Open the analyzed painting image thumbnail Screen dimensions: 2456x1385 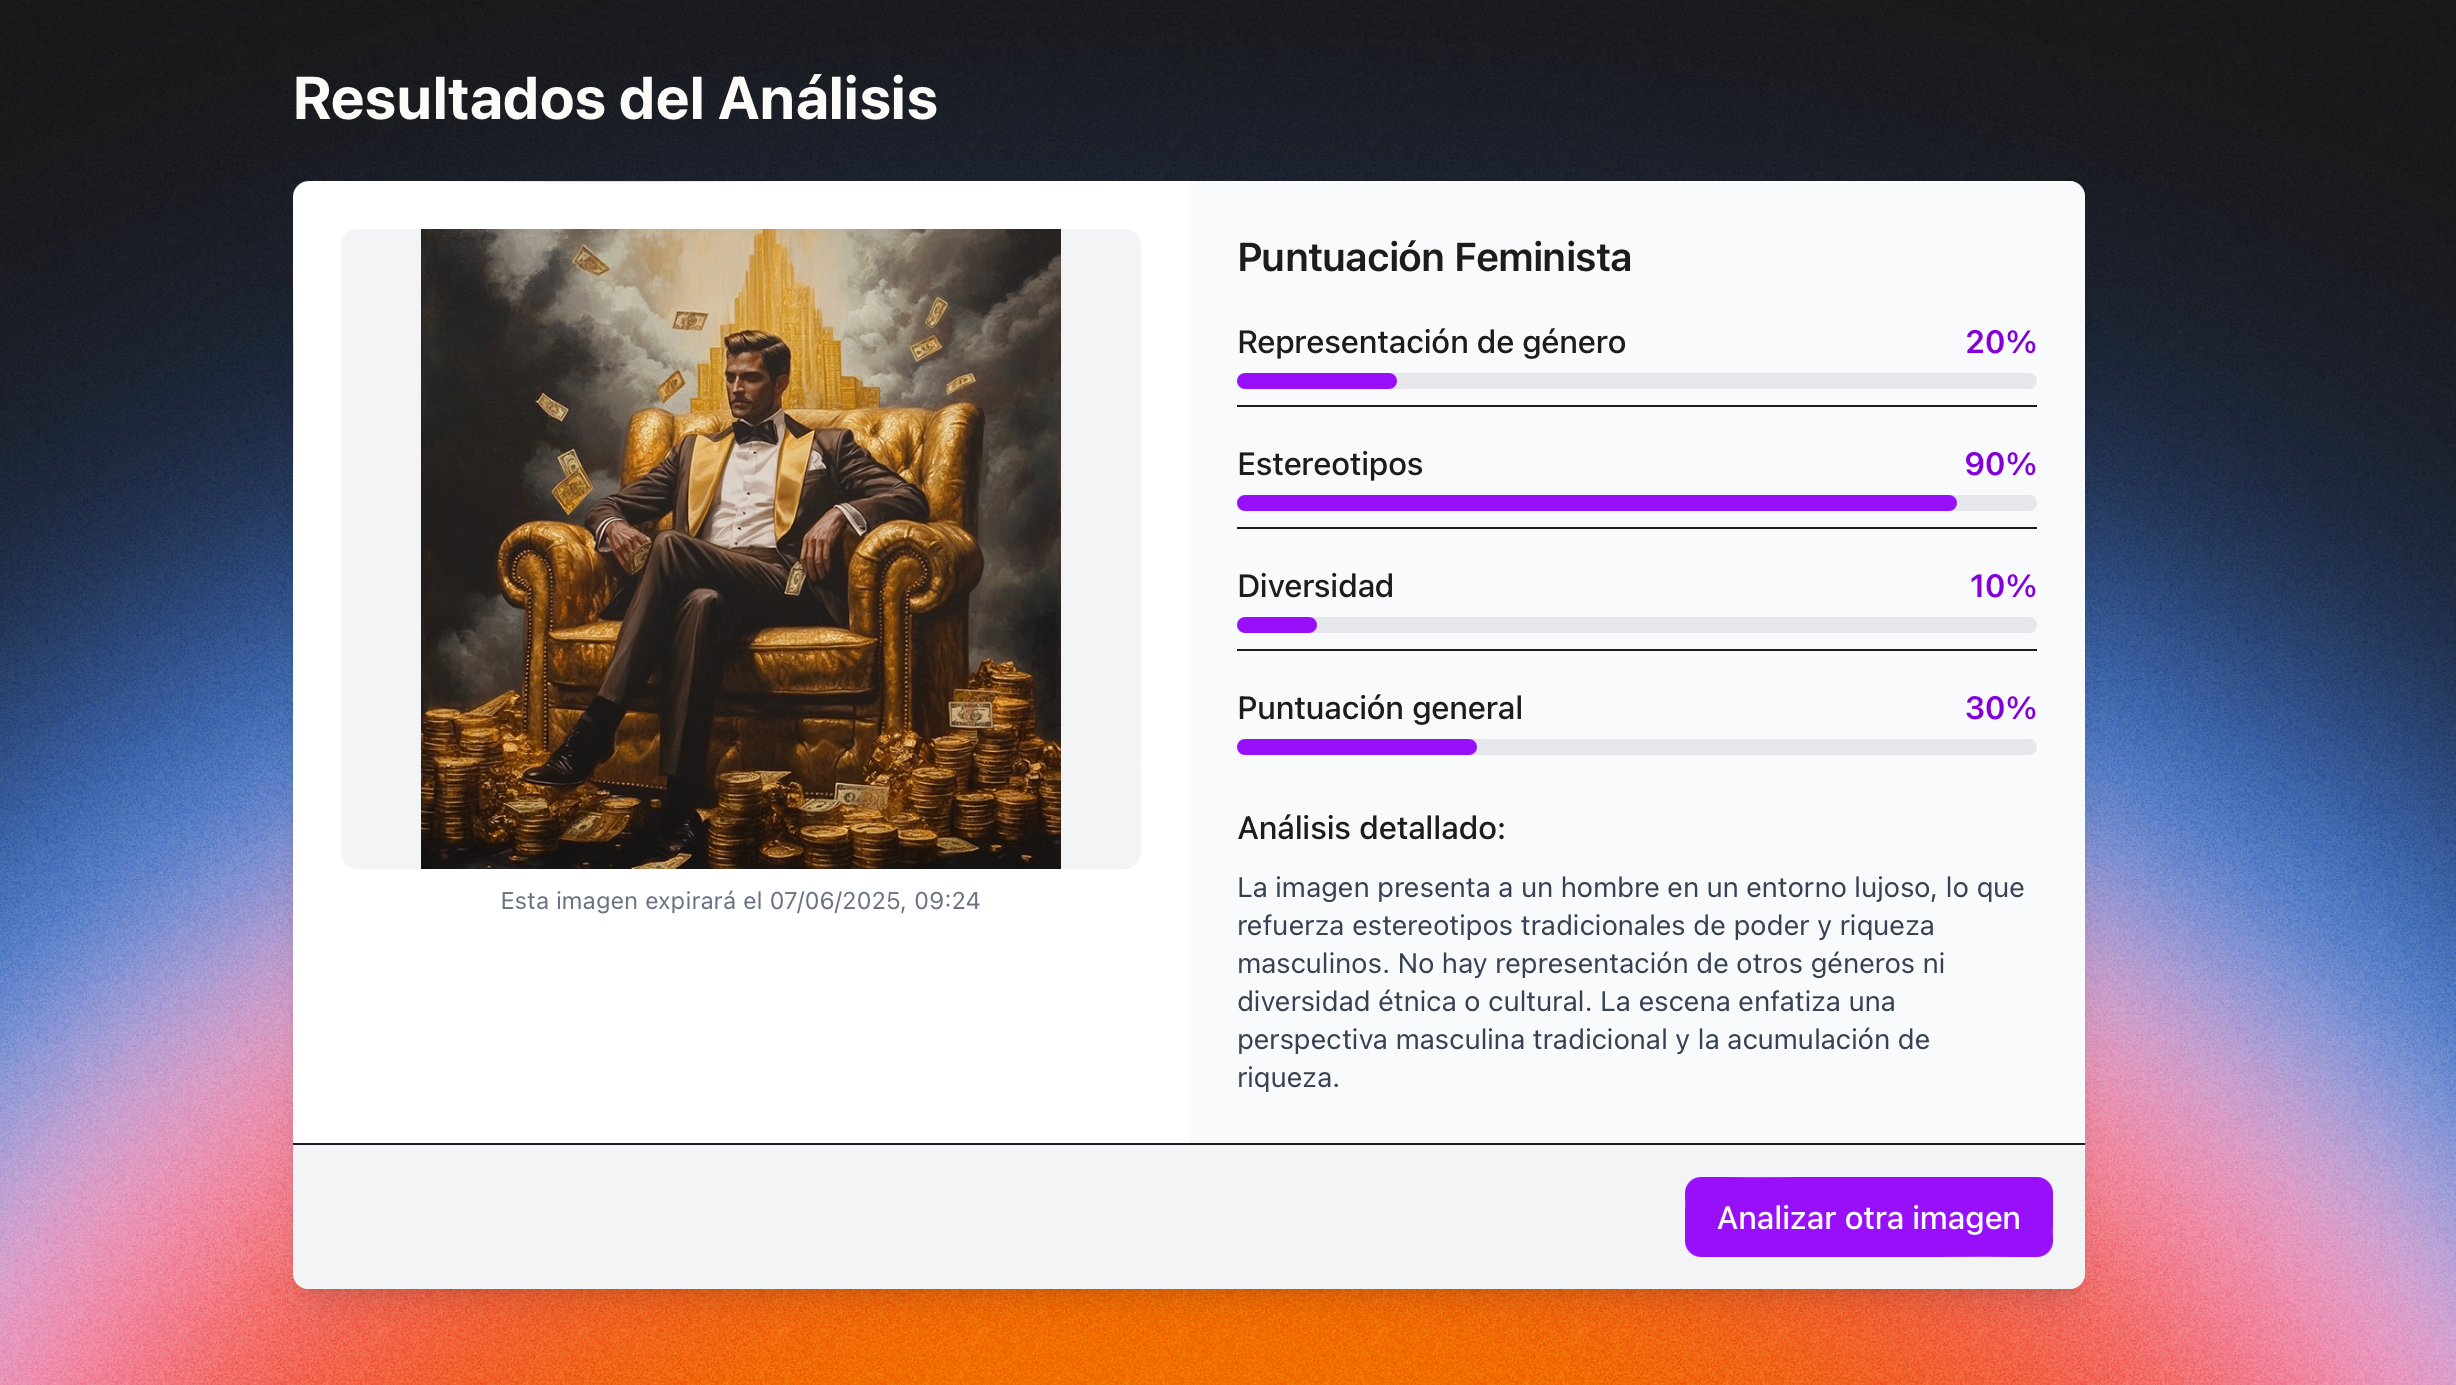pyautogui.click(x=740, y=548)
